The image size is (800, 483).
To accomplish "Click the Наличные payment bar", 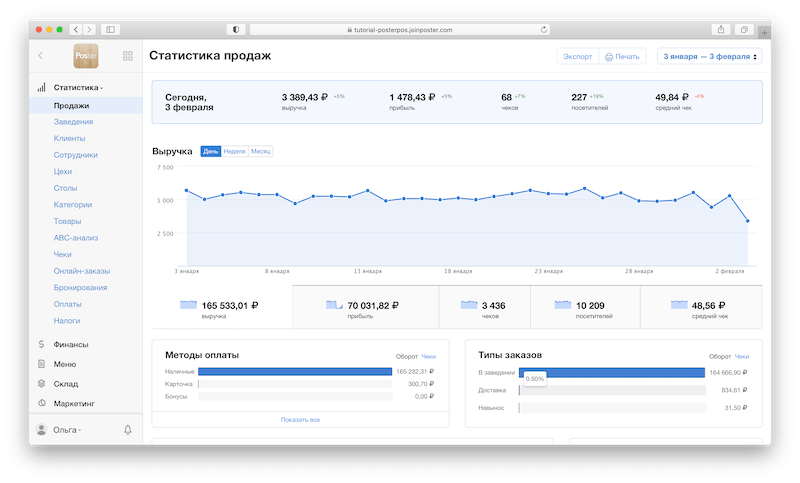I will tap(295, 371).
